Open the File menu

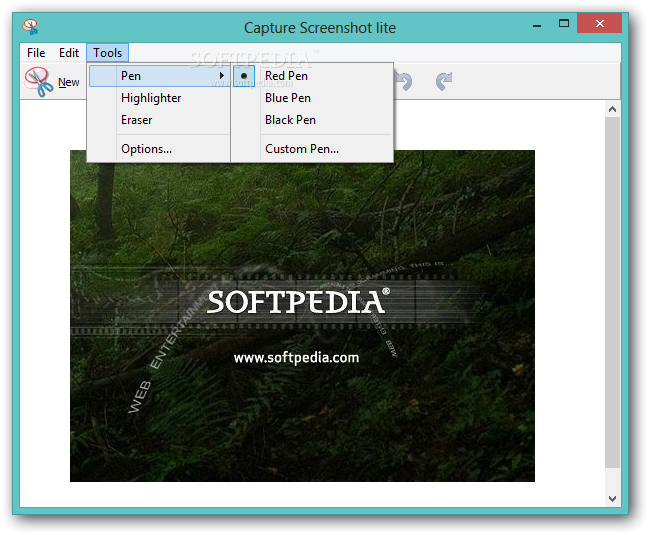pos(36,53)
